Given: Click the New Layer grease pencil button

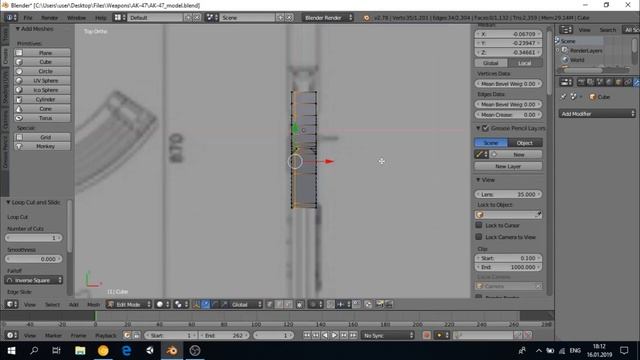Looking at the screenshot, I should [508, 166].
